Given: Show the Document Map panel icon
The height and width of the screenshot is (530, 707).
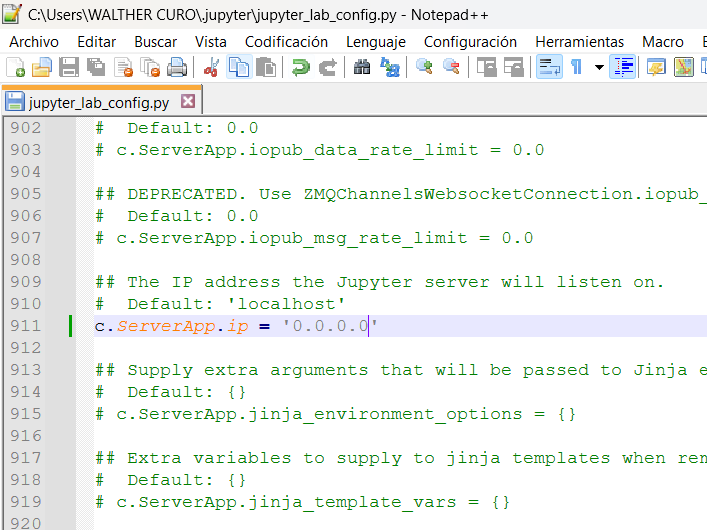Looking at the screenshot, I should click(684, 68).
